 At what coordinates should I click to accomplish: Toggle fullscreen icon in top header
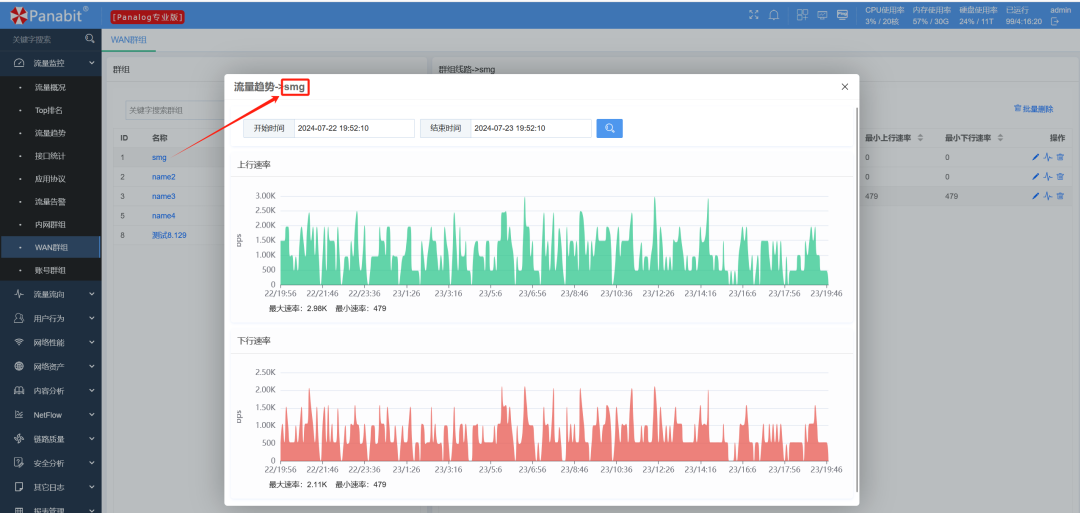[x=754, y=15]
